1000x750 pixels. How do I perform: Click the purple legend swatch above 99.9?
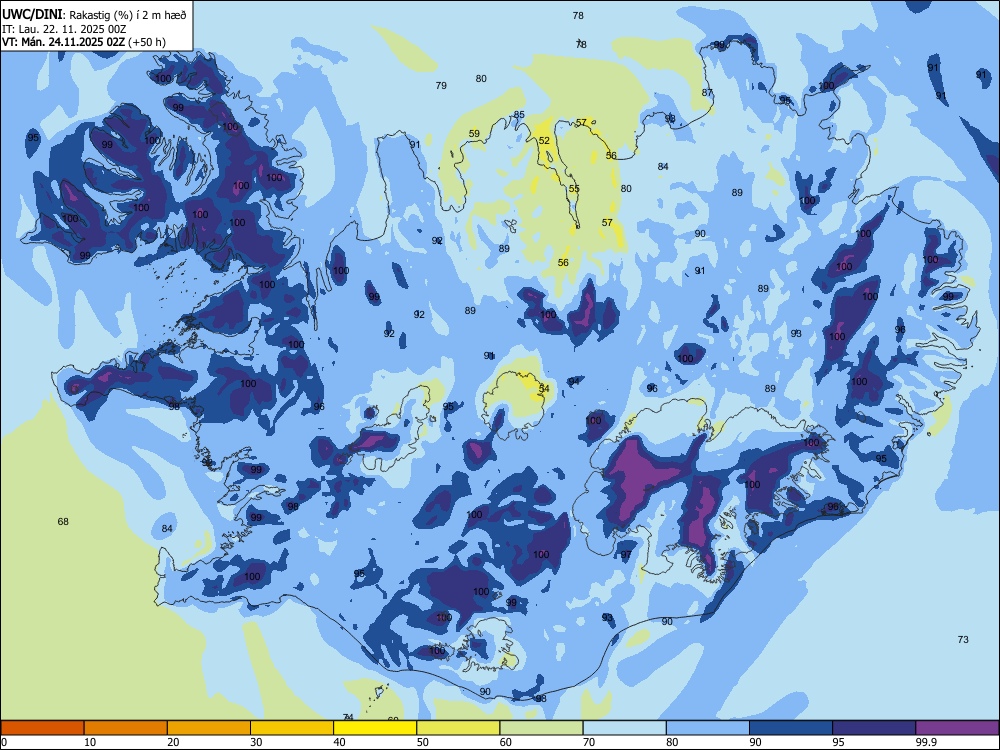point(957,728)
